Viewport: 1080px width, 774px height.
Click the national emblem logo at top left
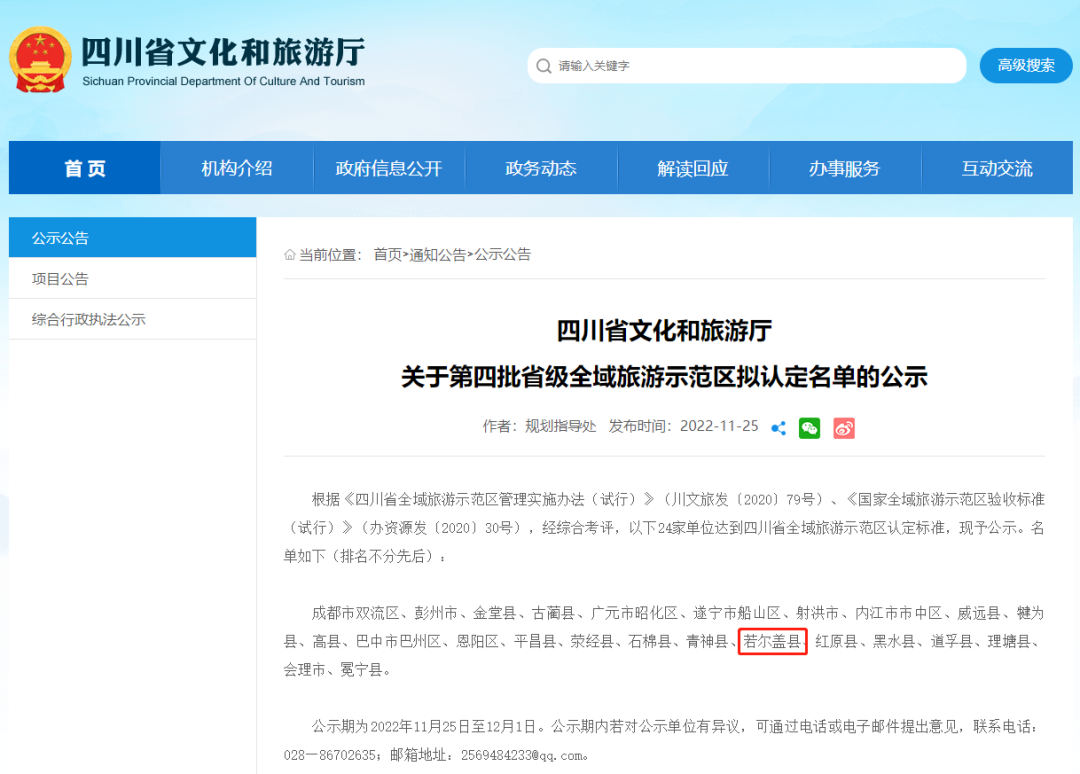pos(41,58)
